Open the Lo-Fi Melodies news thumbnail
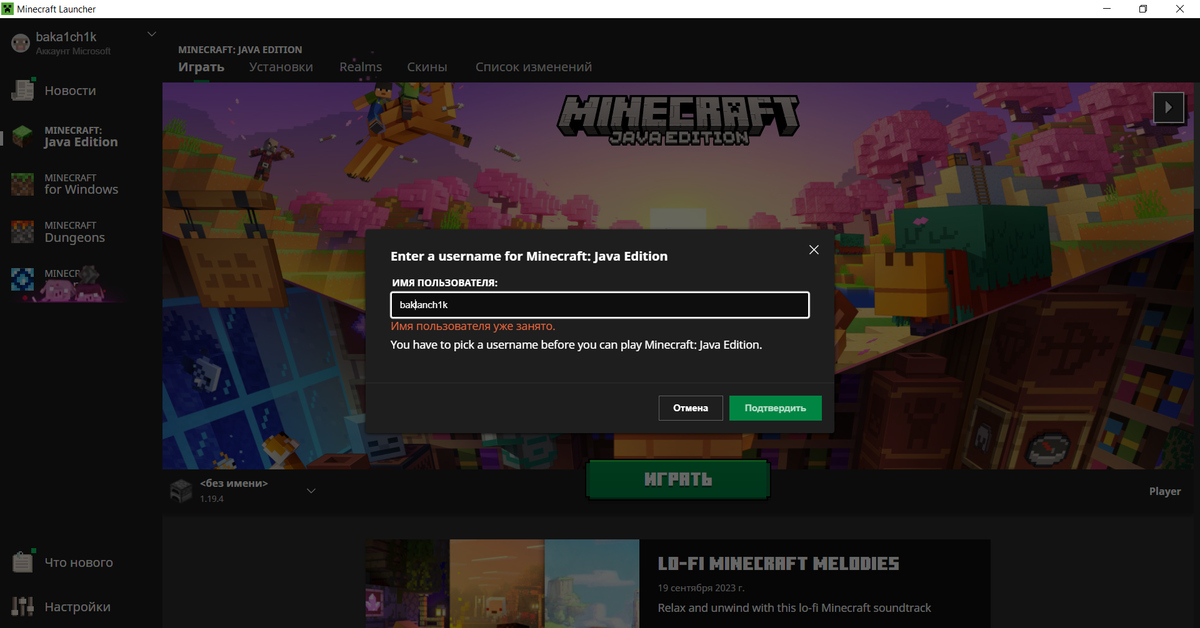This screenshot has height=628, width=1200. (x=502, y=584)
